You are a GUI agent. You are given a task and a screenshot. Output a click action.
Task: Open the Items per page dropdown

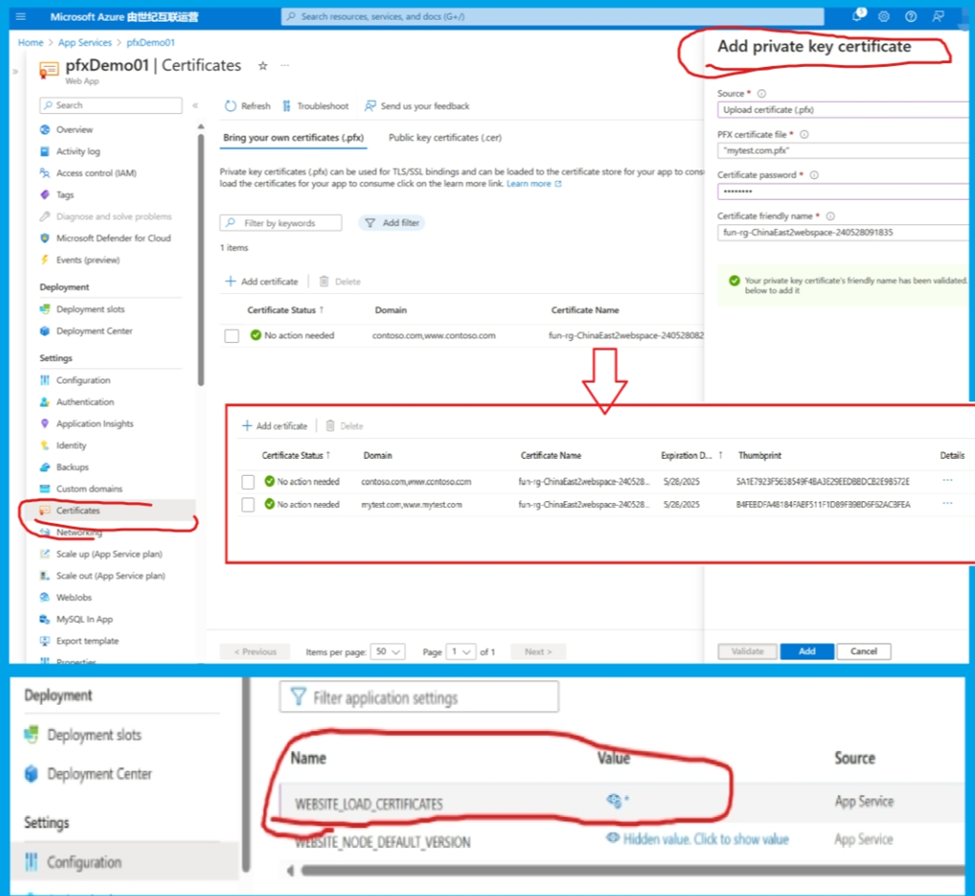387,651
